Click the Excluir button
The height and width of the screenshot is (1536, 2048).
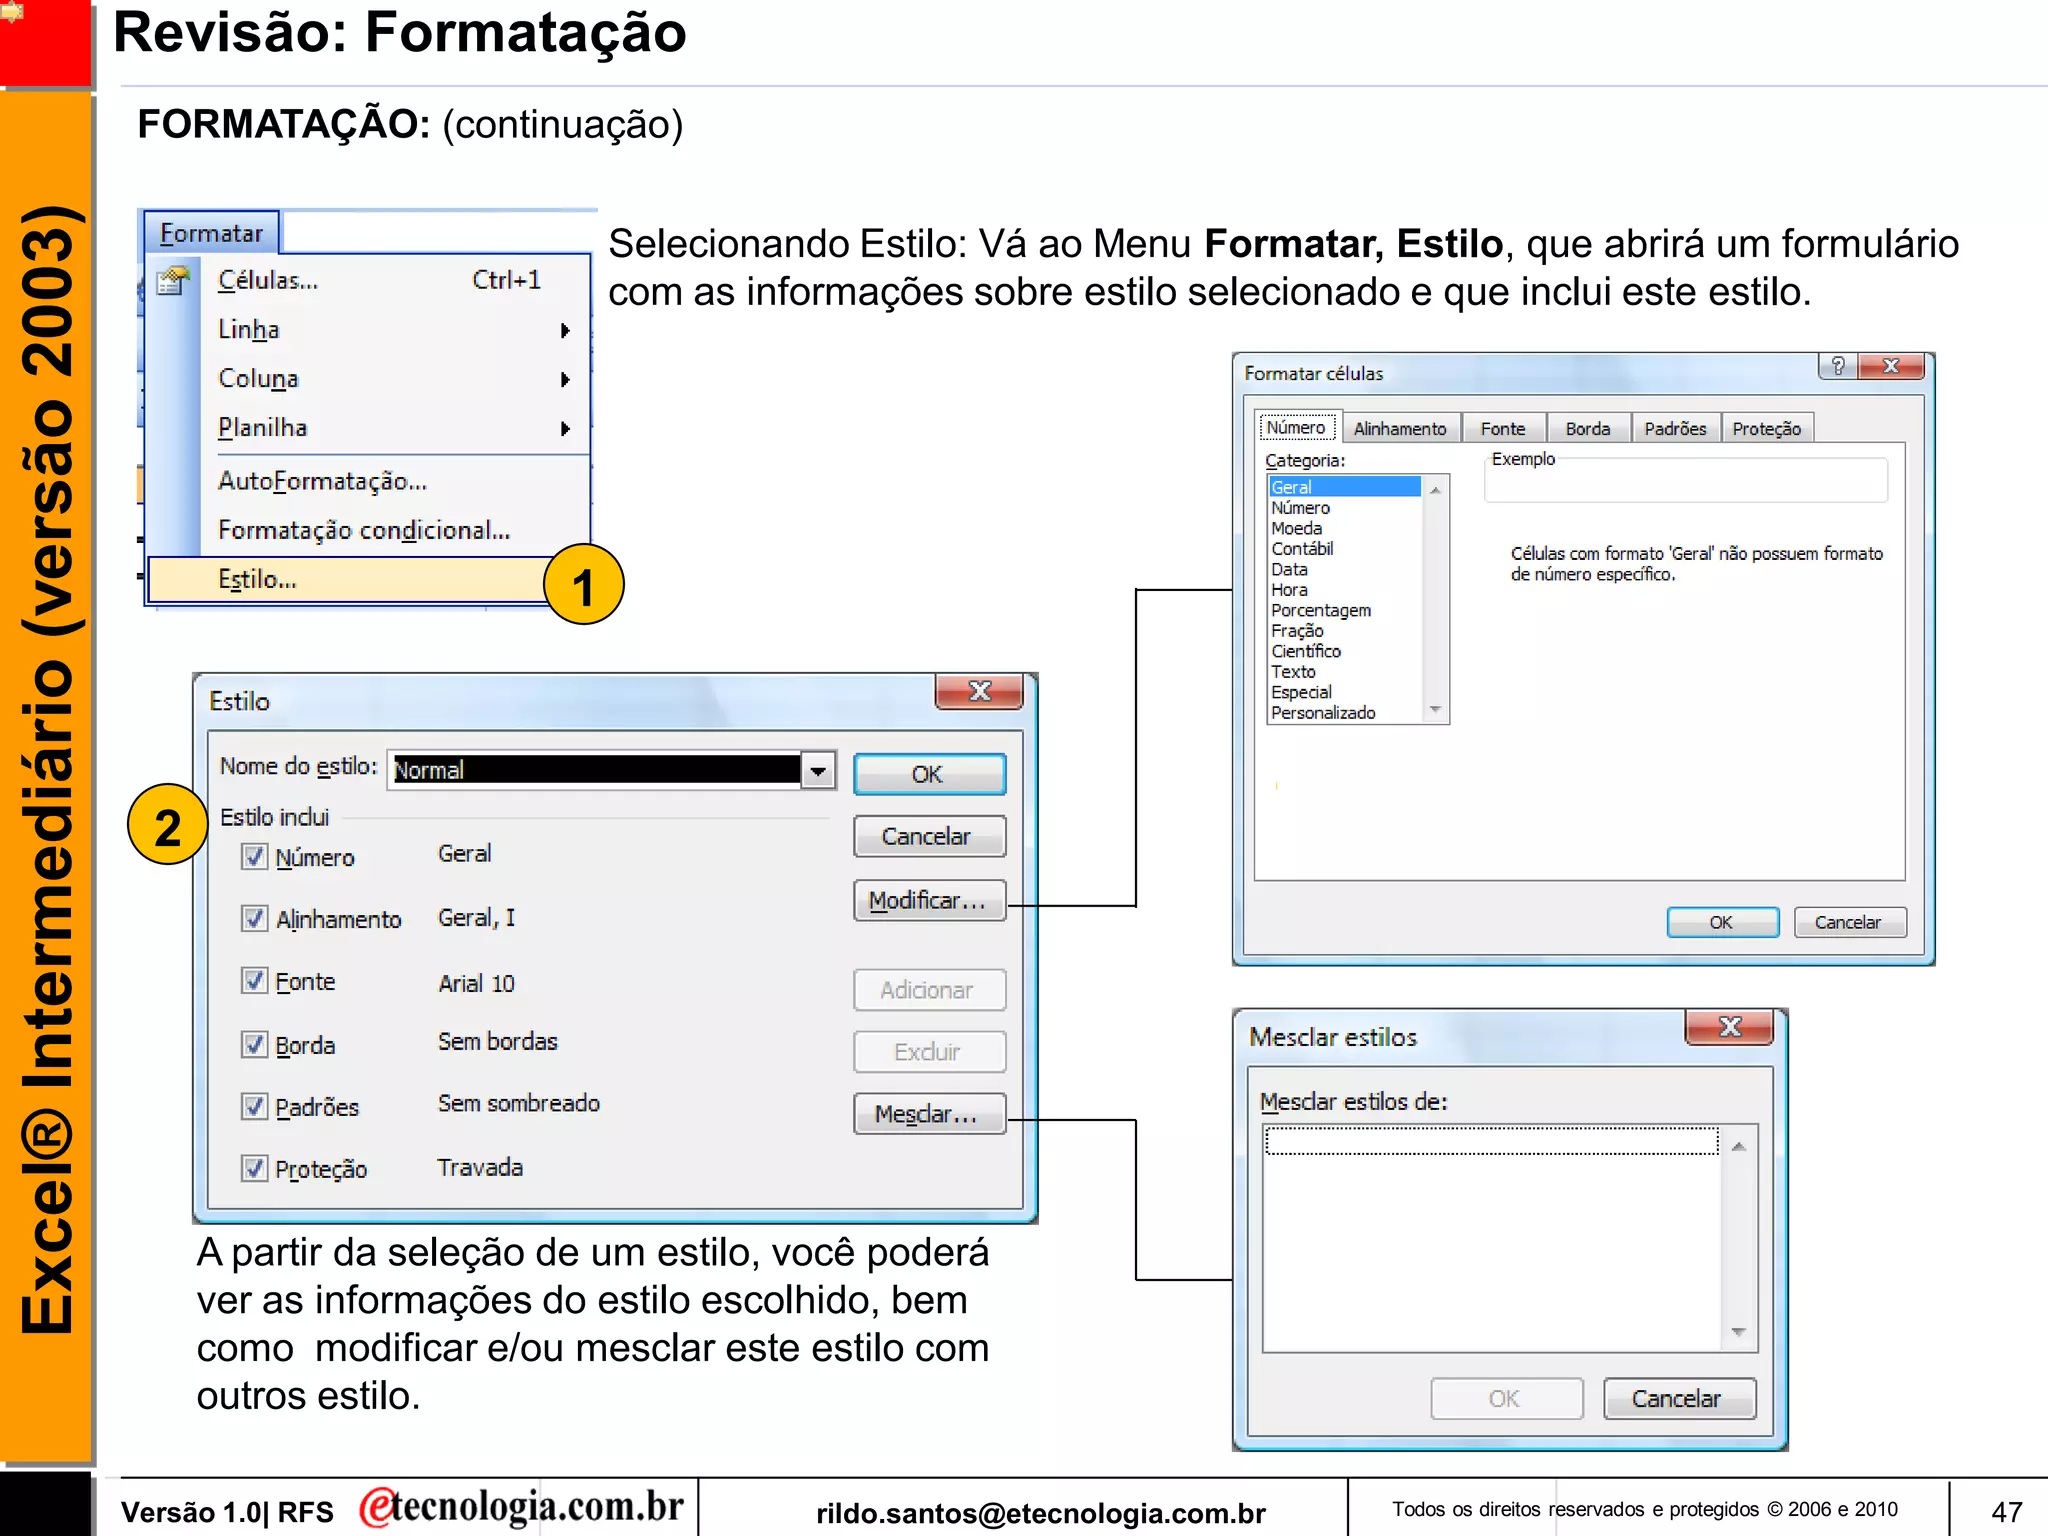tap(929, 1052)
